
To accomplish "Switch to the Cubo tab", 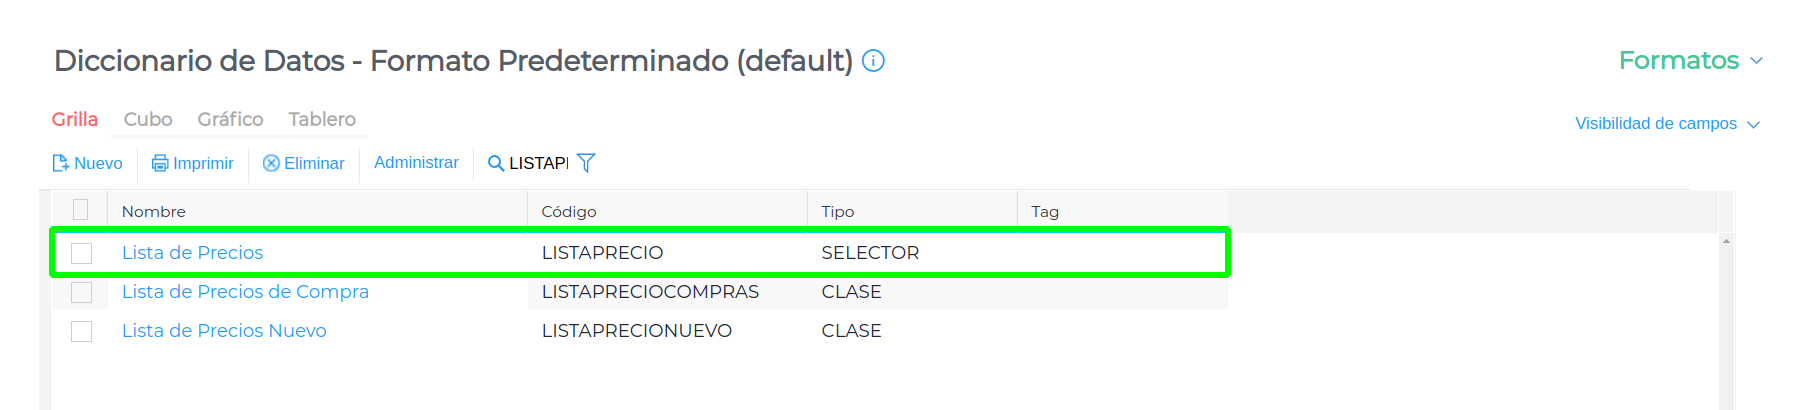I will (x=148, y=119).
